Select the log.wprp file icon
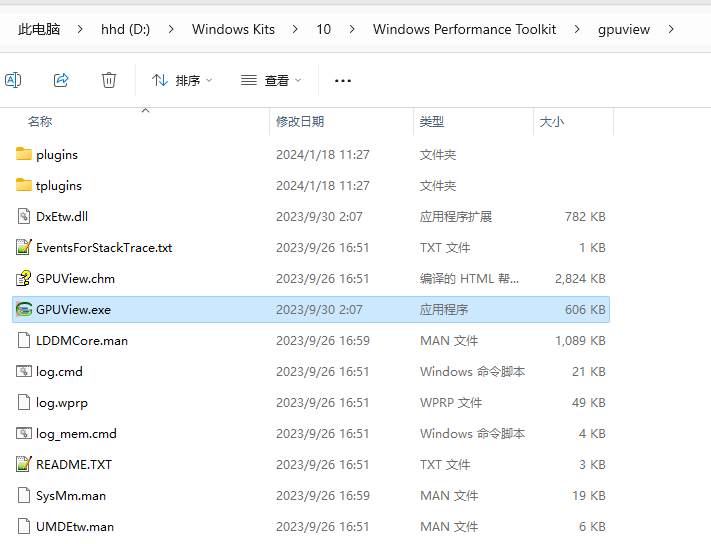This screenshot has width=711, height=544. 24,402
